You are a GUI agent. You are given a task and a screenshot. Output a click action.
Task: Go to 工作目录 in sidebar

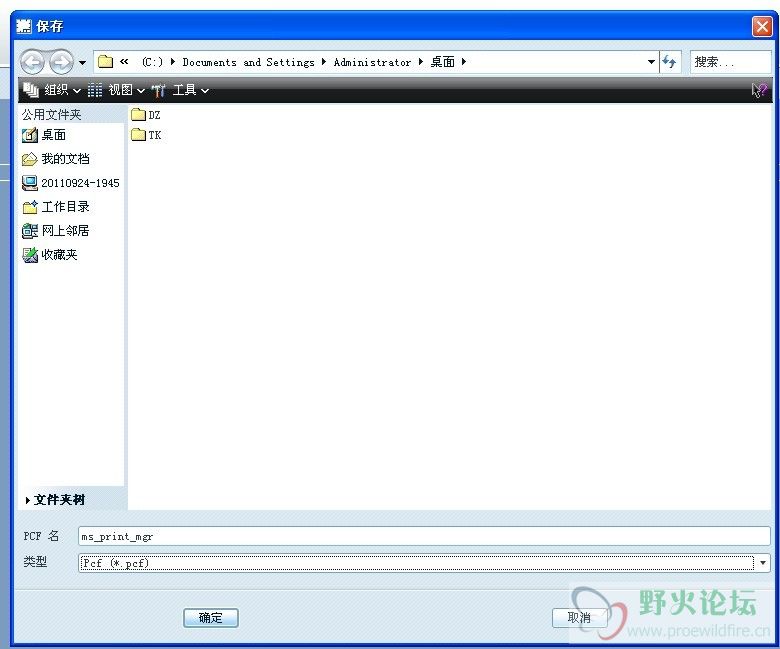[x=56, y=206]
